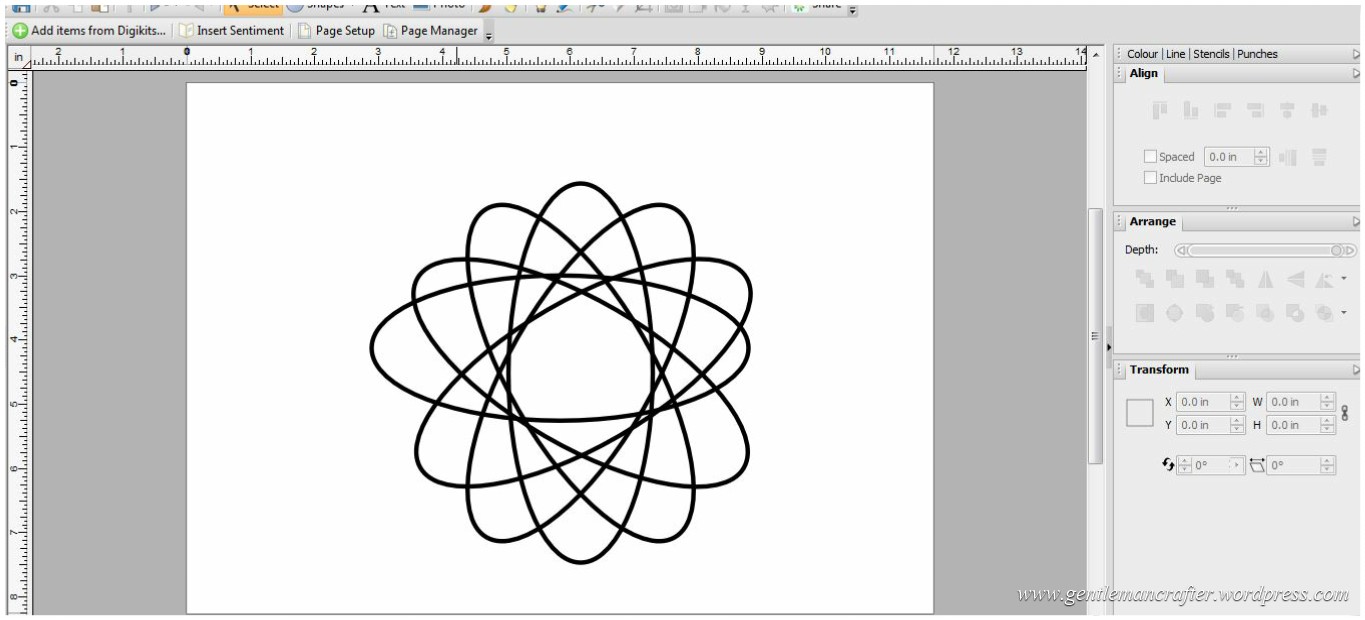Click the flip vertical icon in Arrange

click(x=1295, y=280)
